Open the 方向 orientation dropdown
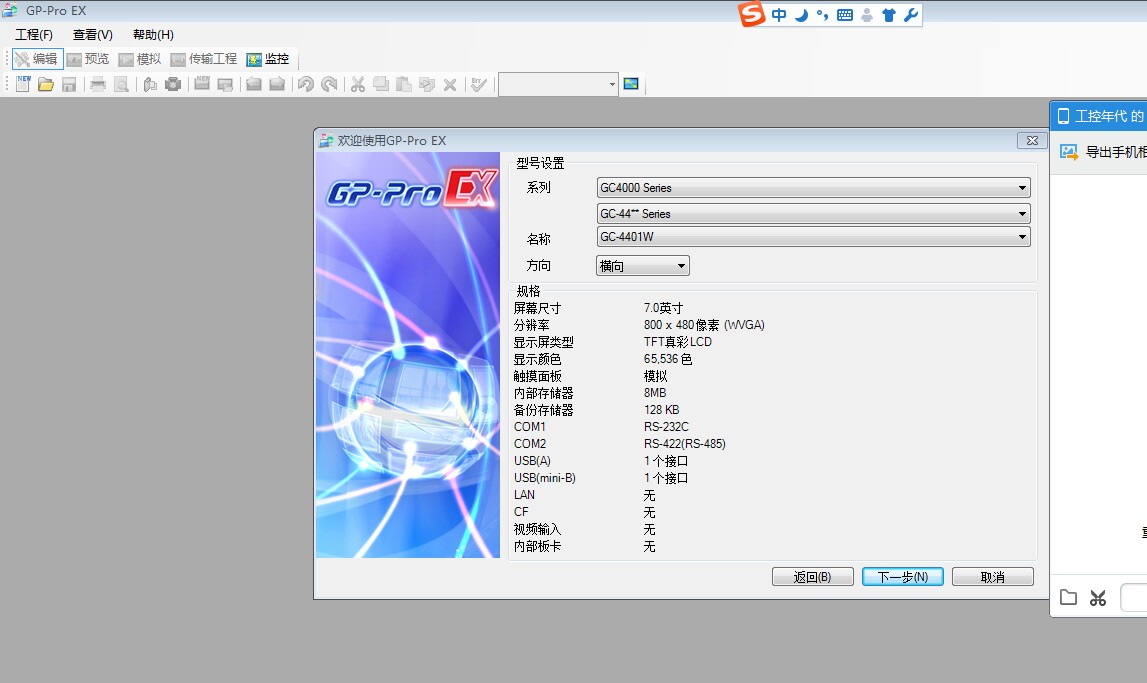 681,266
